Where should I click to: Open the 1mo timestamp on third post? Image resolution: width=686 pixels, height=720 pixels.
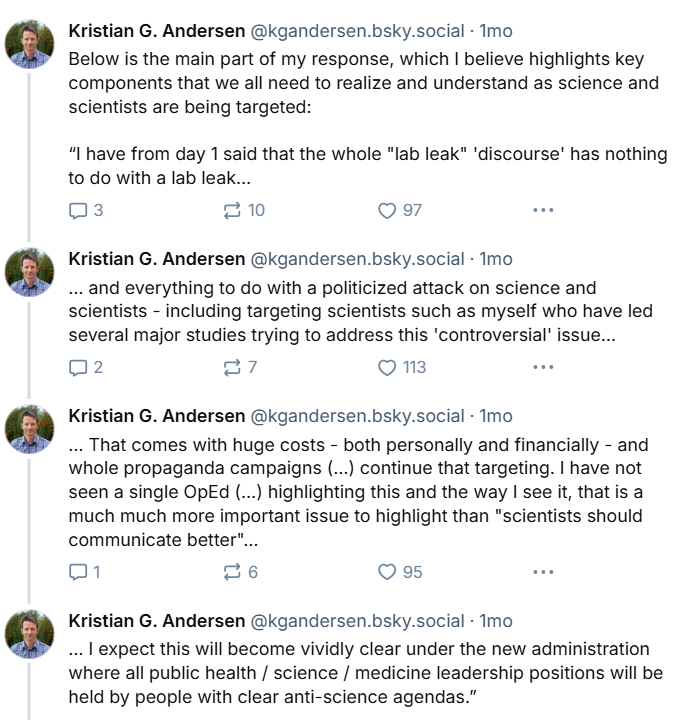[496, 416]
